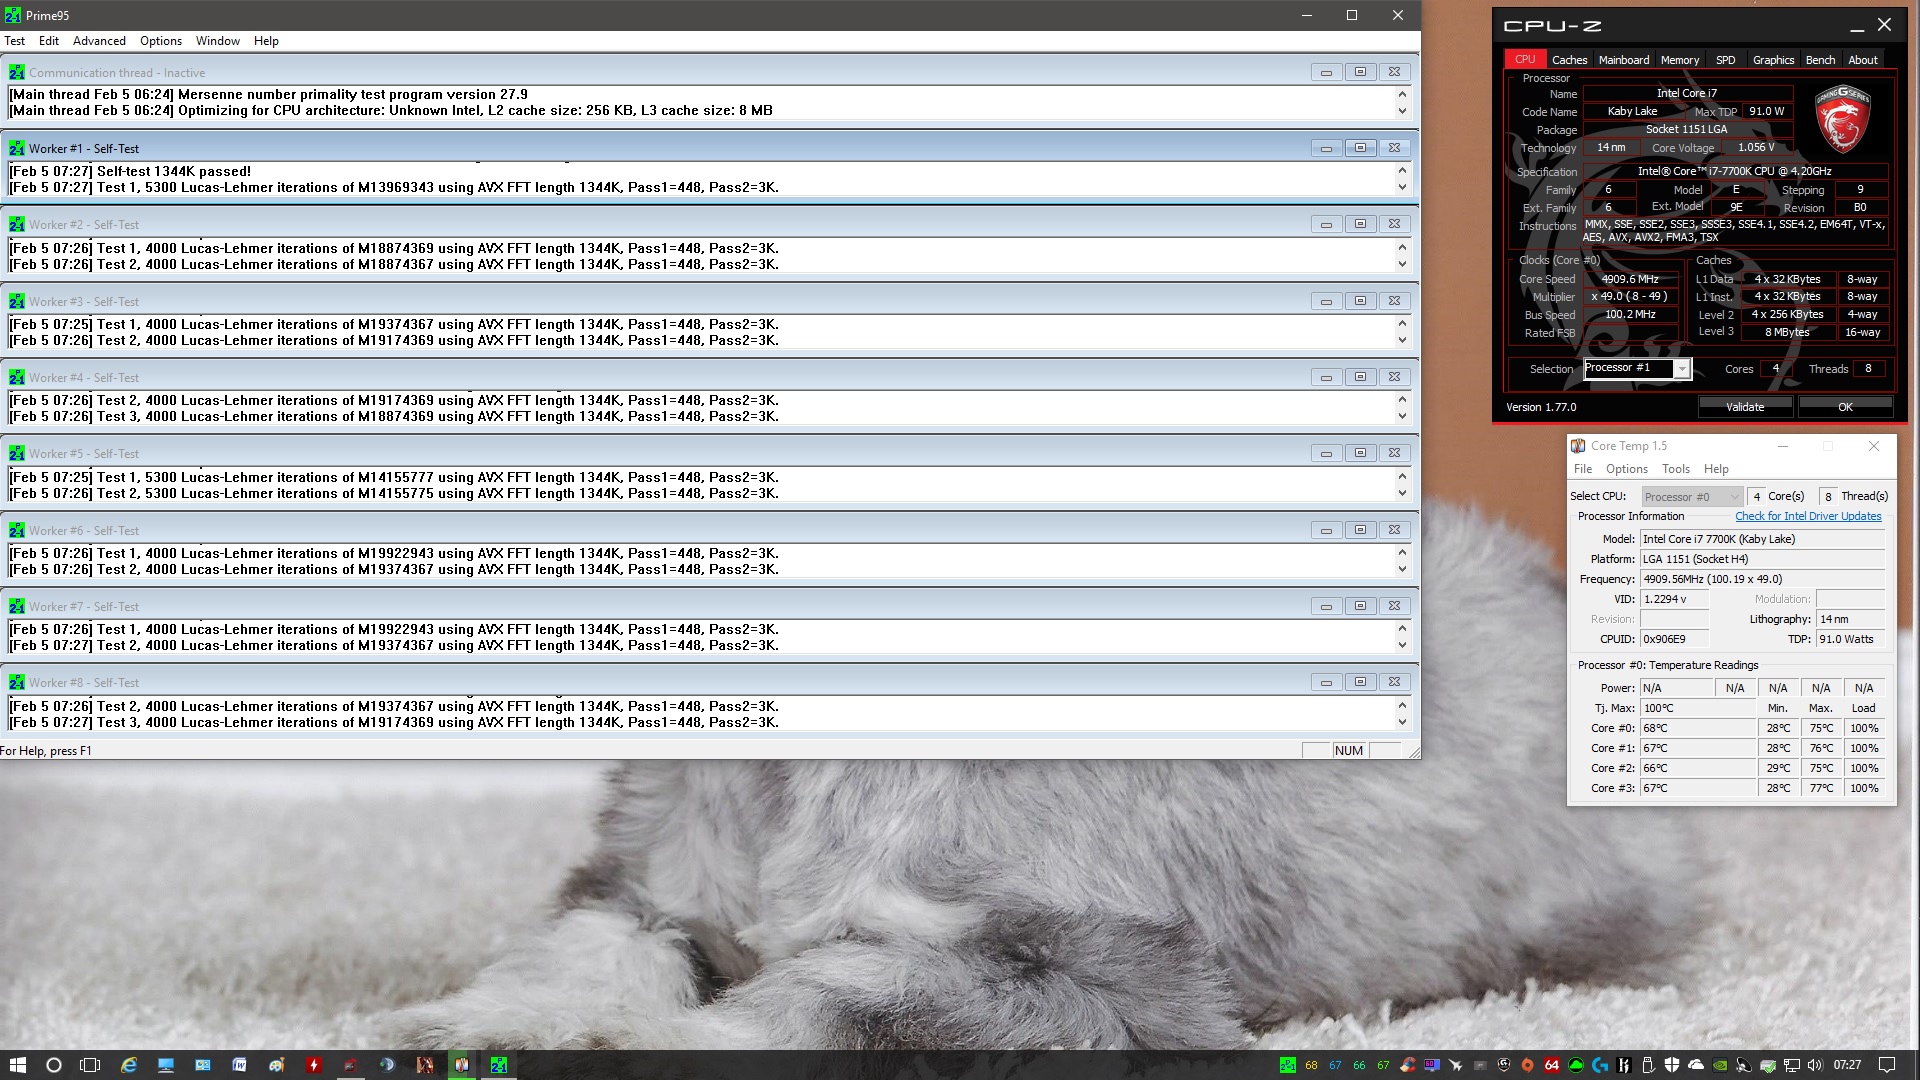The image size is (1920, 1080).
Task: Open the Task View button
Action: (x=90, y=1065)
